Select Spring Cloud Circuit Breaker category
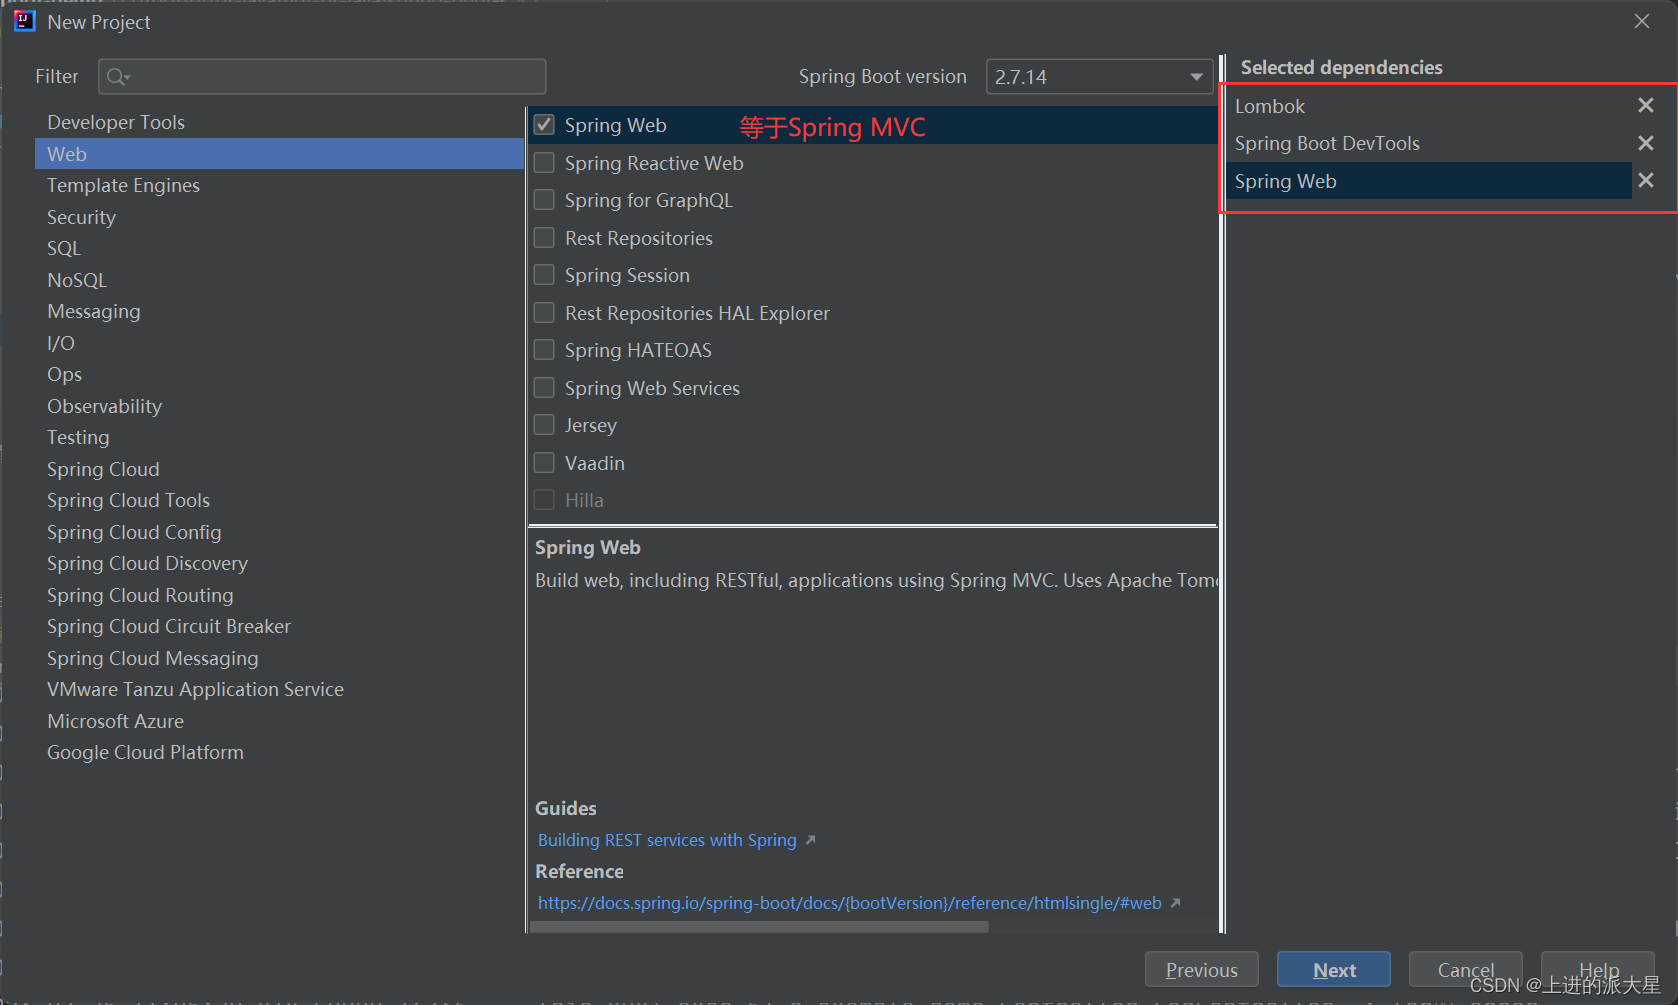Screen dimensions: 1678x1005 279,626
